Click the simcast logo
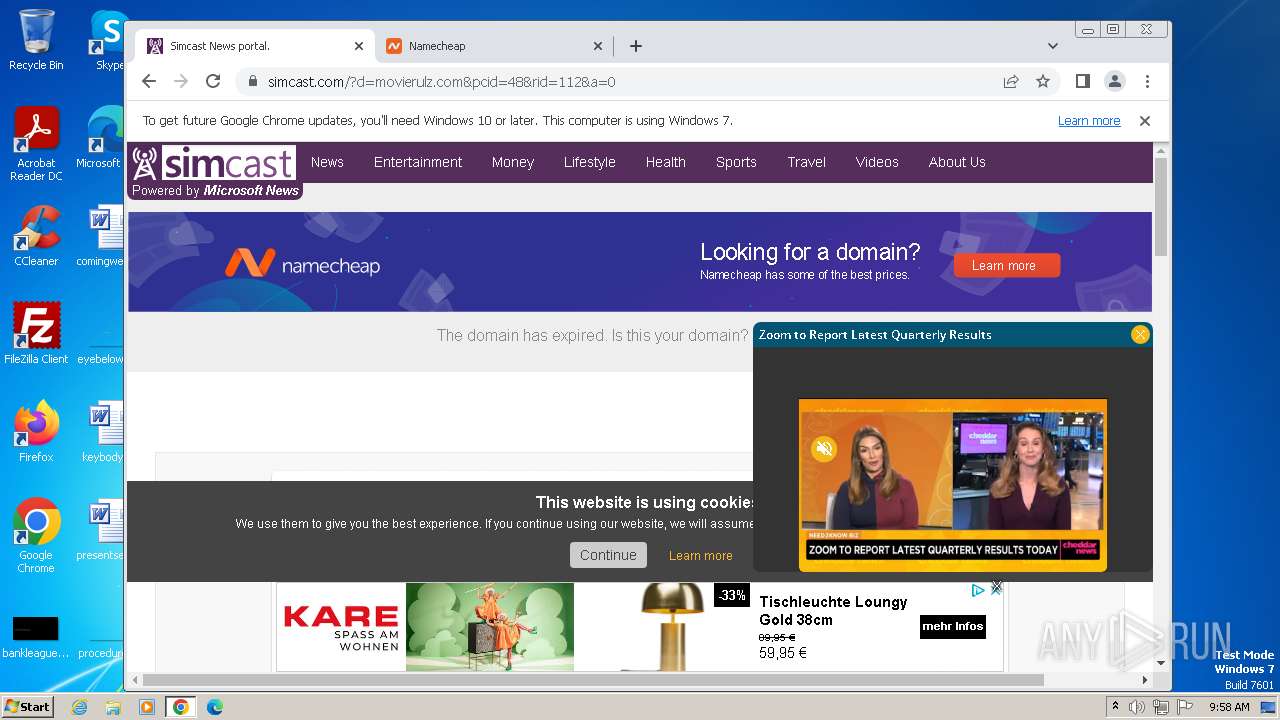This screenshot has height=720, width=1280. 214,163
